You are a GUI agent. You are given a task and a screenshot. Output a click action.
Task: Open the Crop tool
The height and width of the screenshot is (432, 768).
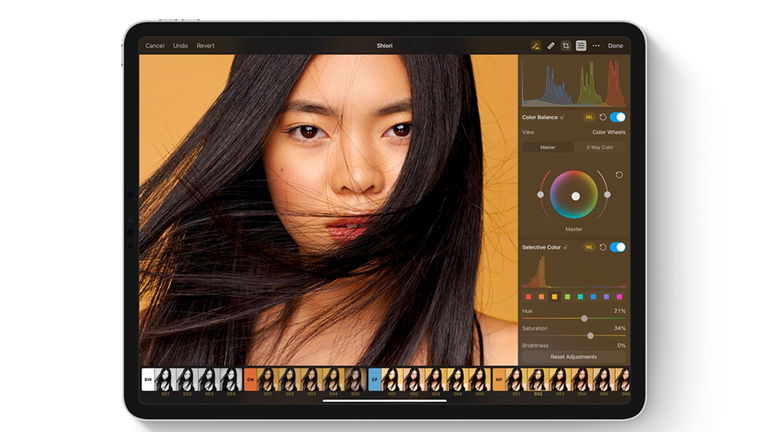[566, 46]
